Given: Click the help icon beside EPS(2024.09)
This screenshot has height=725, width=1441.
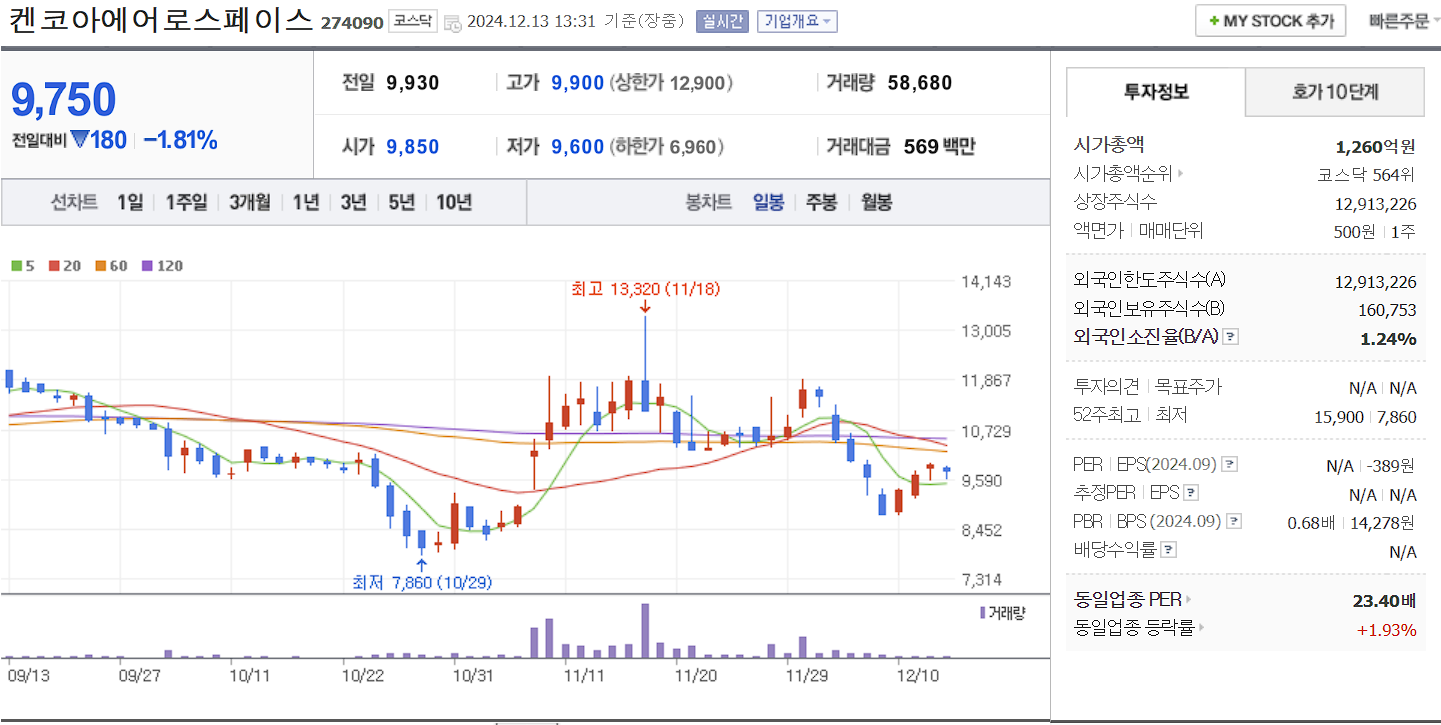Looking at the screenshot, I should [x=1230, y=464].
